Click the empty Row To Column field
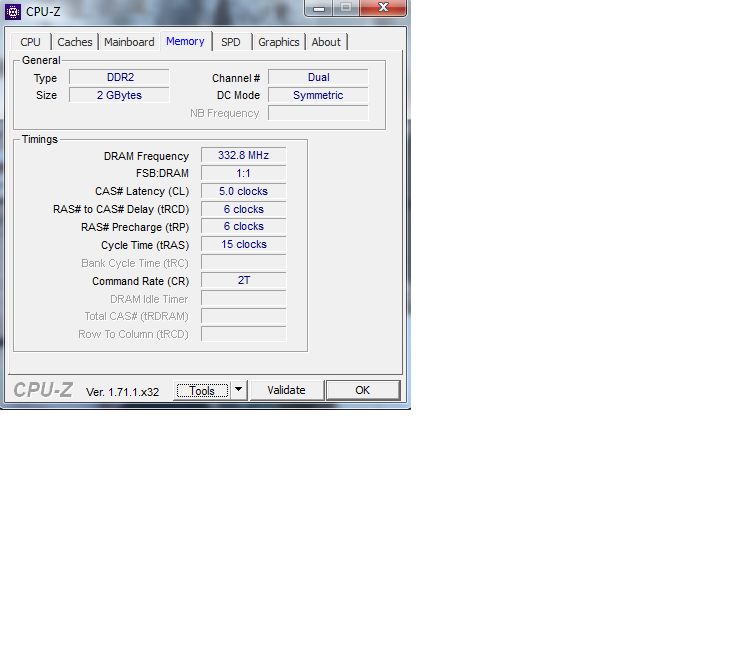The image size is (737, 647). pyautogui.click(x=243, y=334)
